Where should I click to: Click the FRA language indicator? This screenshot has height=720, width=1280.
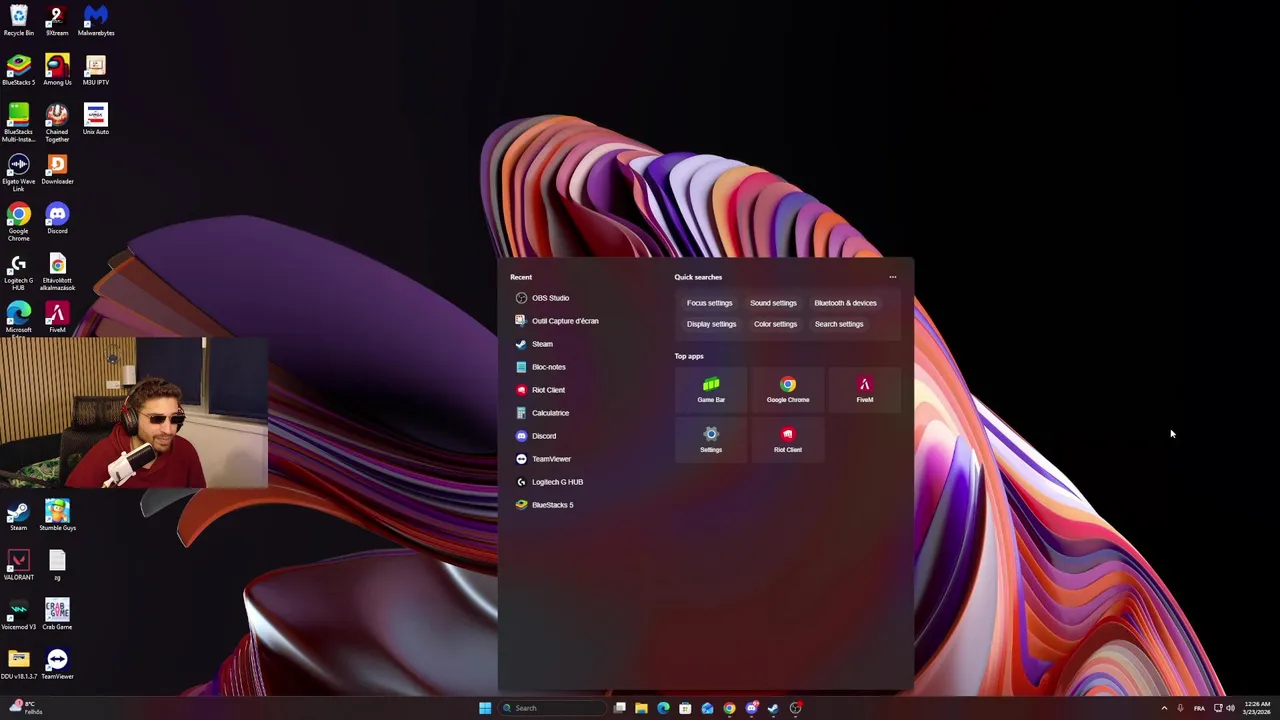pos(1199,708)
